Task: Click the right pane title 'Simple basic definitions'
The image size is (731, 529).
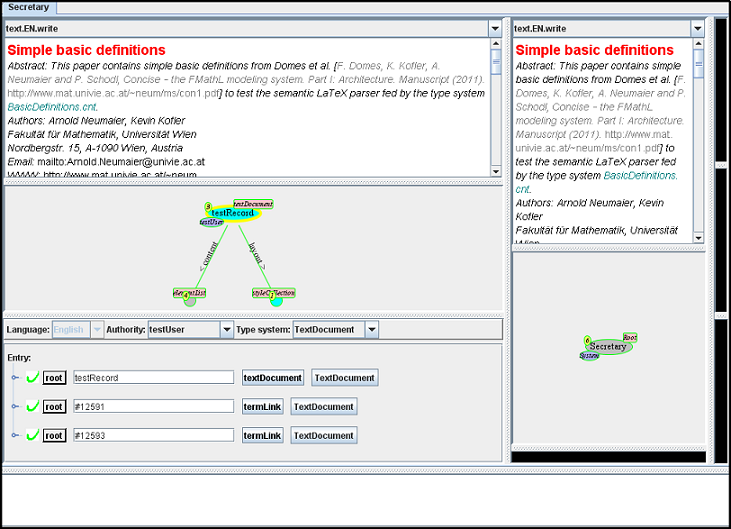Action: click(x=594, y=50)
